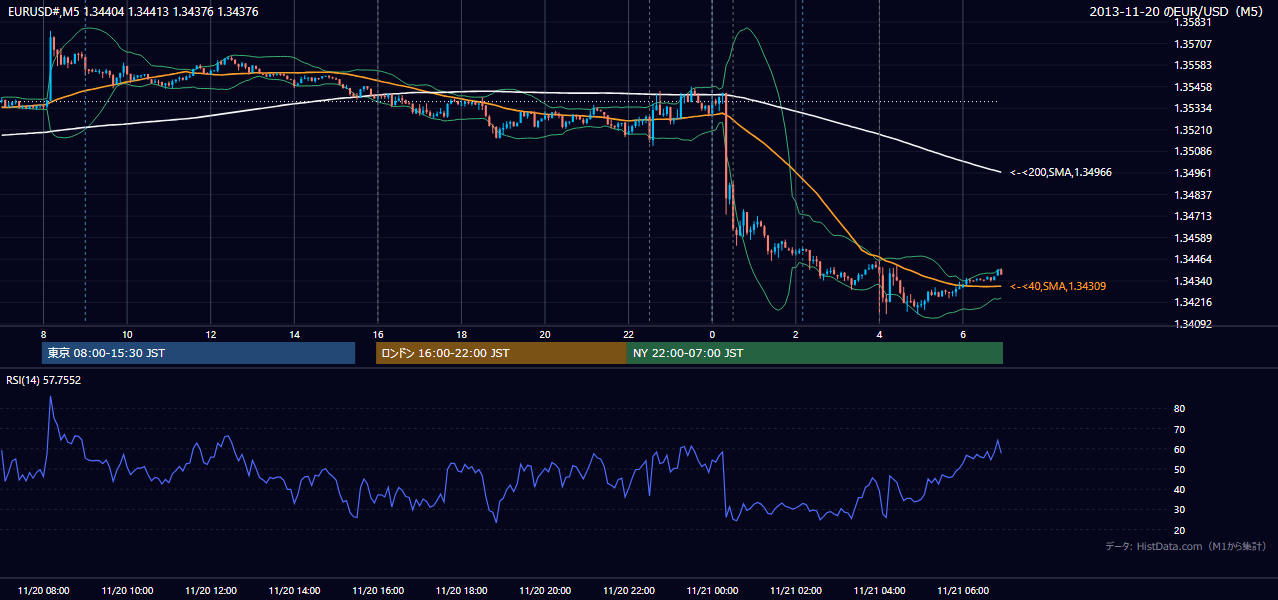Click hour label 16 under the price chart
The image size is (1278, 600).
(x=378, y=334)
